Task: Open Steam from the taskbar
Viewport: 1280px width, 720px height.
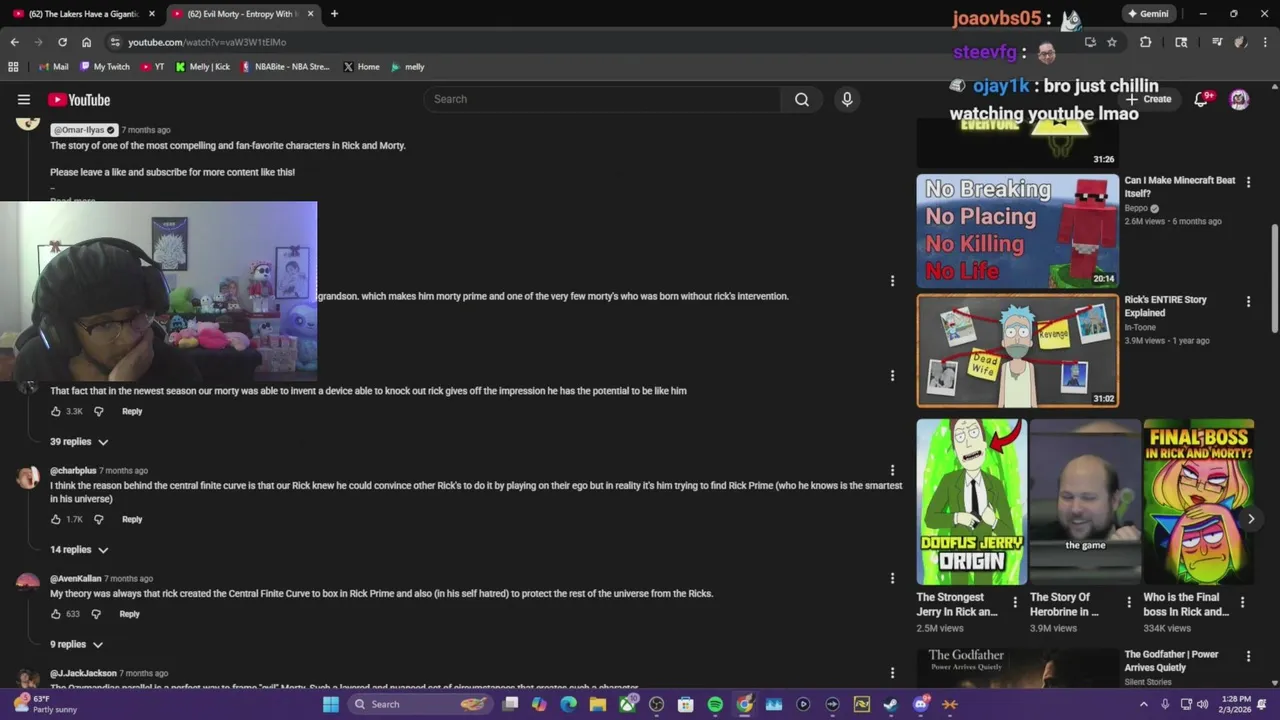Action: 890,704
